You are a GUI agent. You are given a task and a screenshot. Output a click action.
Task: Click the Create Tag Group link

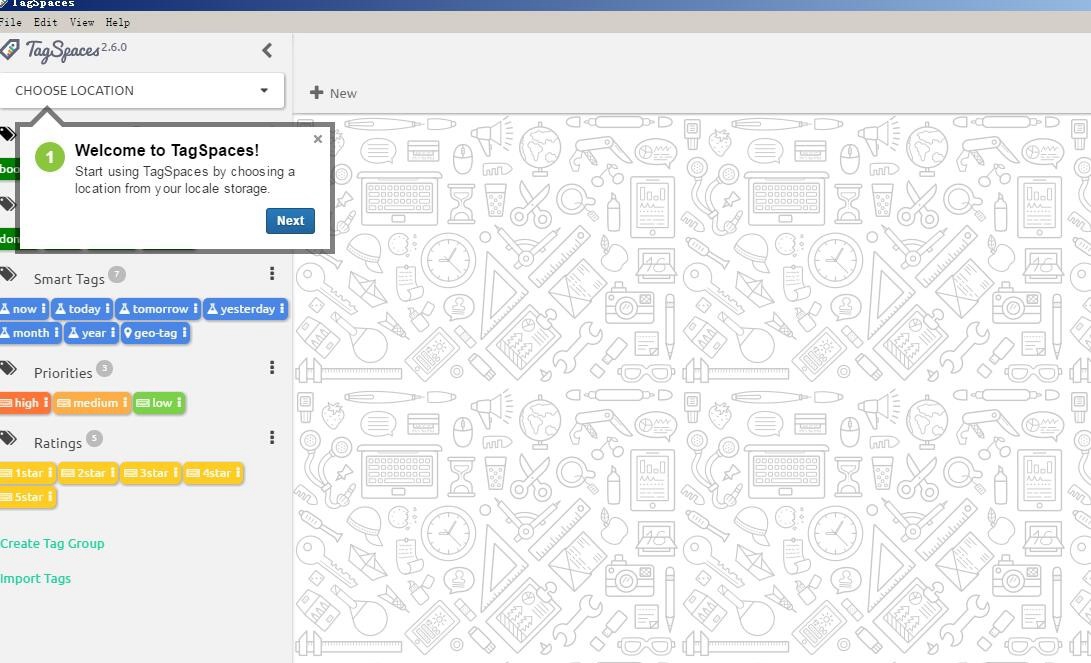point(52,543)
